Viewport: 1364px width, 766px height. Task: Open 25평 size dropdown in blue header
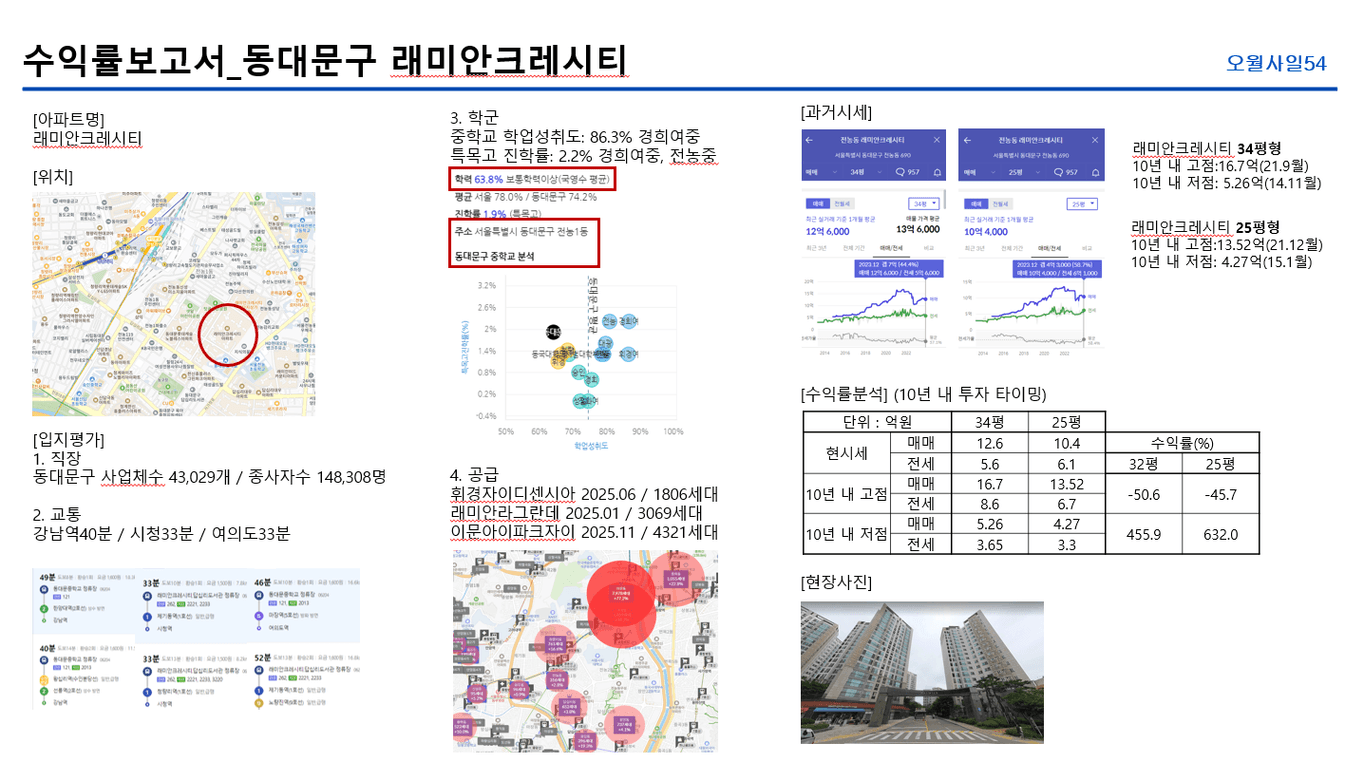[x=1024, y=172]
